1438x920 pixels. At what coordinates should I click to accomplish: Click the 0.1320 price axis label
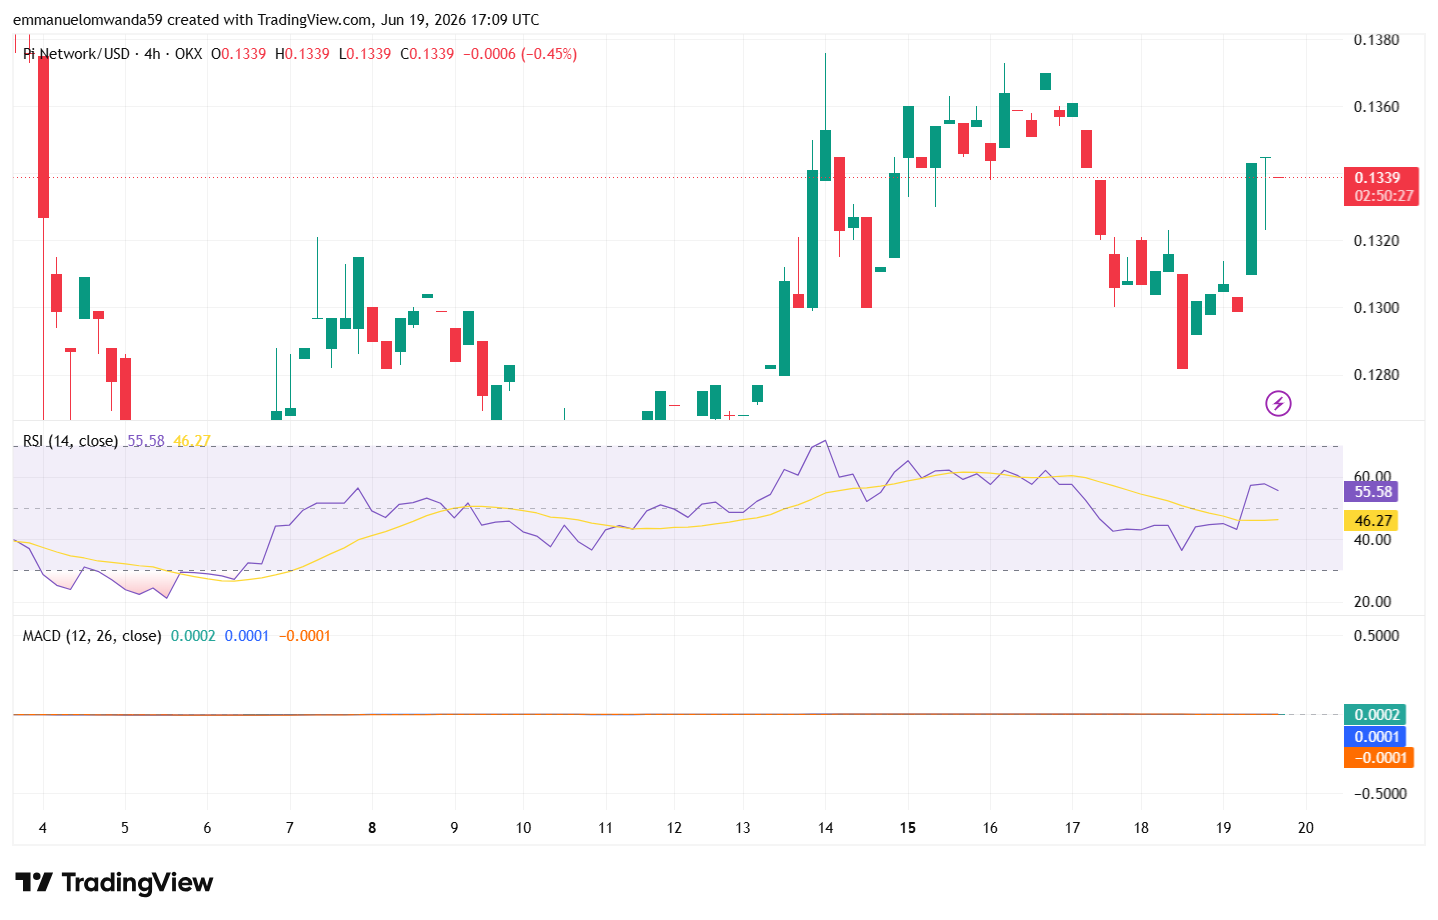tap(1376, 241)
